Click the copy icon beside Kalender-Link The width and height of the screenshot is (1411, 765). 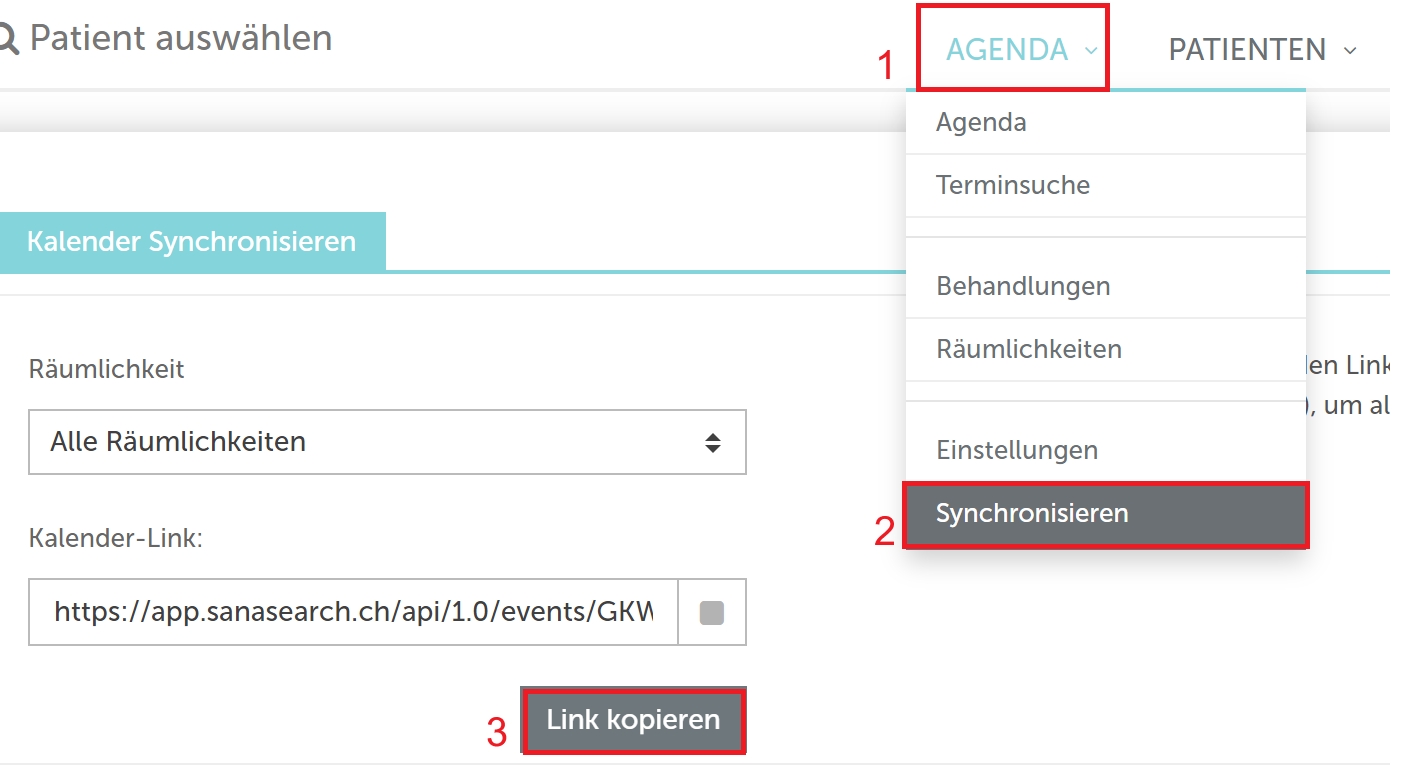[x=712, y=612]
